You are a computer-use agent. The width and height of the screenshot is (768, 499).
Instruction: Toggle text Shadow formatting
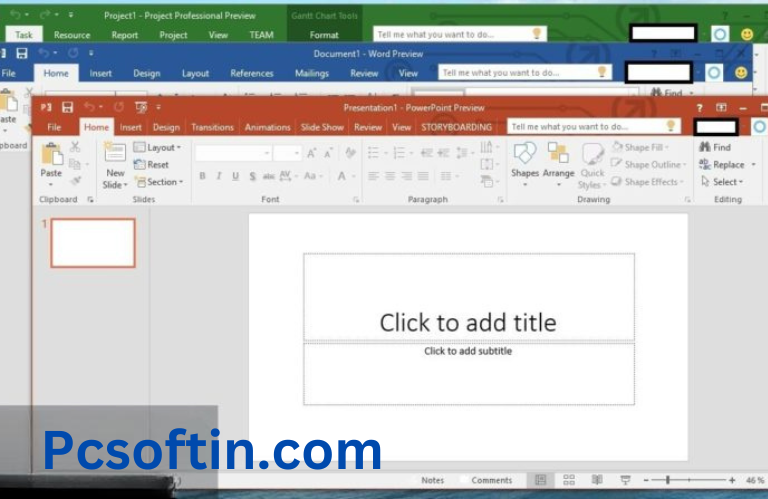click(x=252, y=176)
